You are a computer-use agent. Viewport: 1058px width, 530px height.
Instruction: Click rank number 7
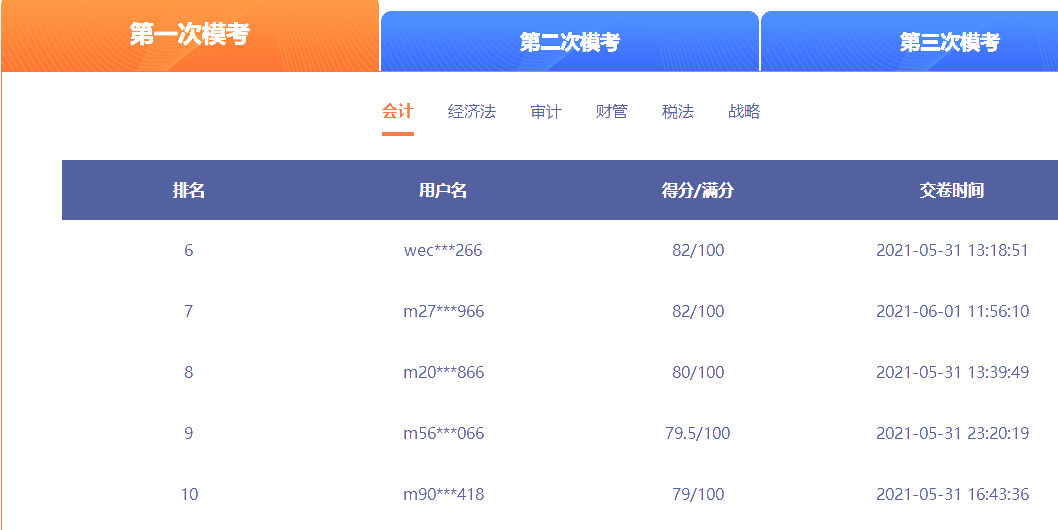click(188, 311)
